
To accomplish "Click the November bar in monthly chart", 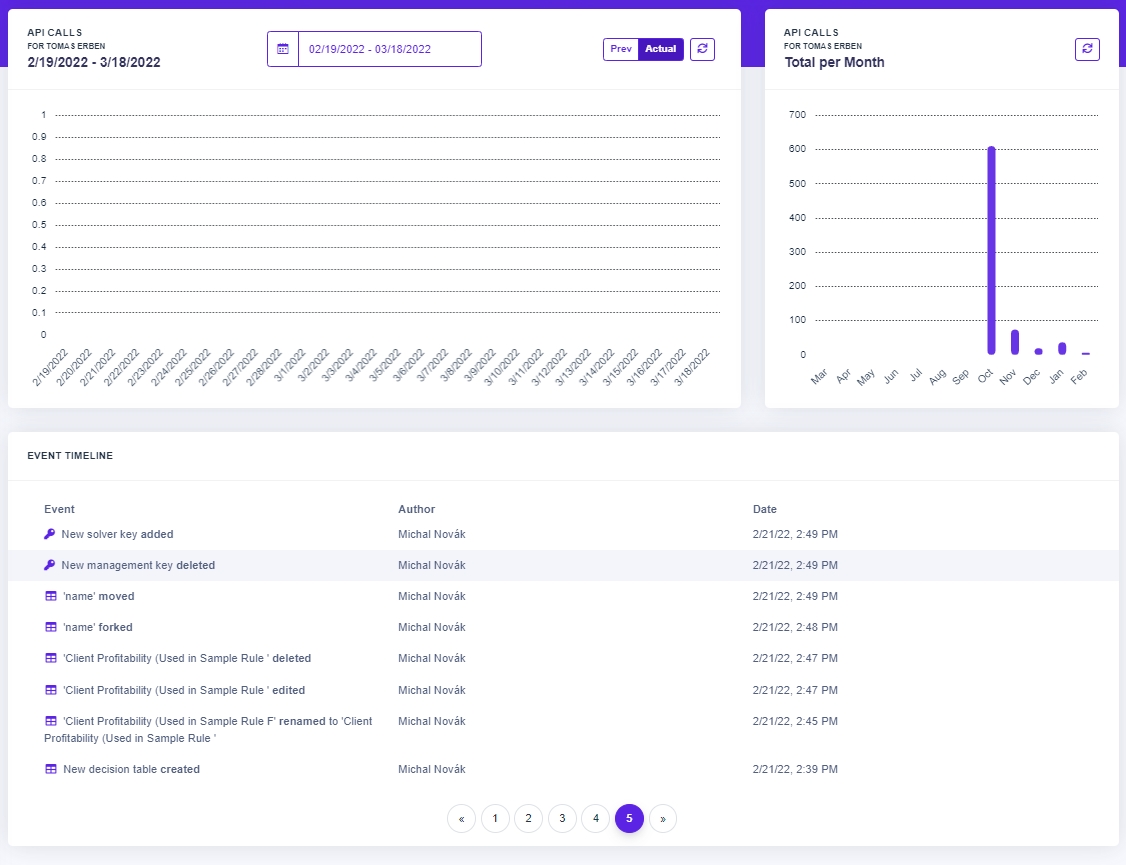I will [1015, 342].
